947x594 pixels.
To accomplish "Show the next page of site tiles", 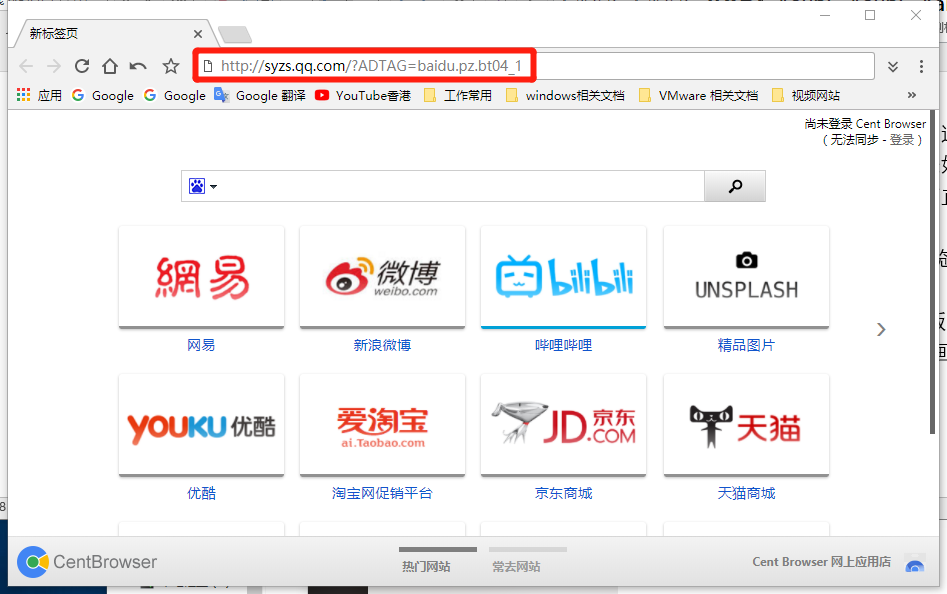I will click(881, 329).
